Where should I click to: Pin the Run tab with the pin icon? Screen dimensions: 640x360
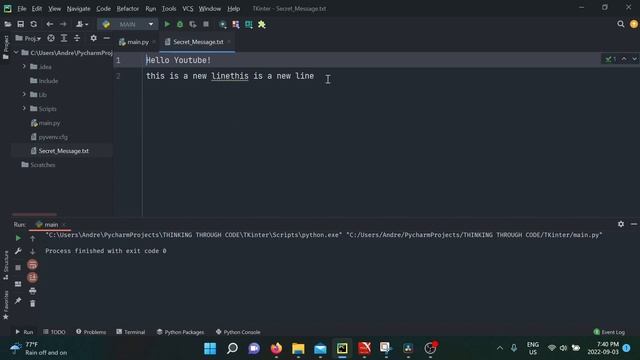tap(18, 301)
